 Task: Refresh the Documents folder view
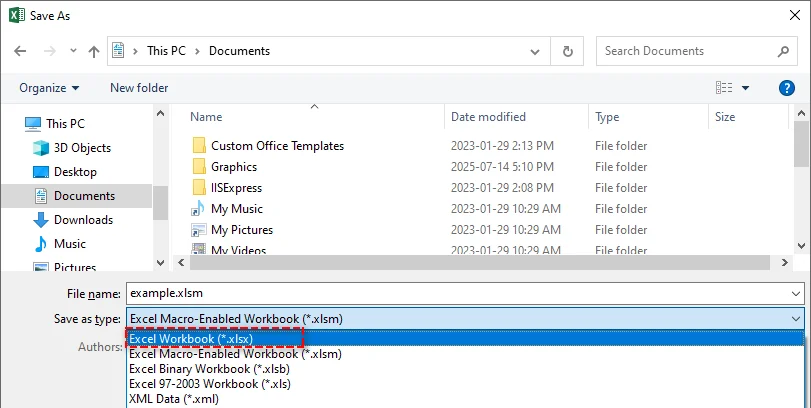[567, 51]
